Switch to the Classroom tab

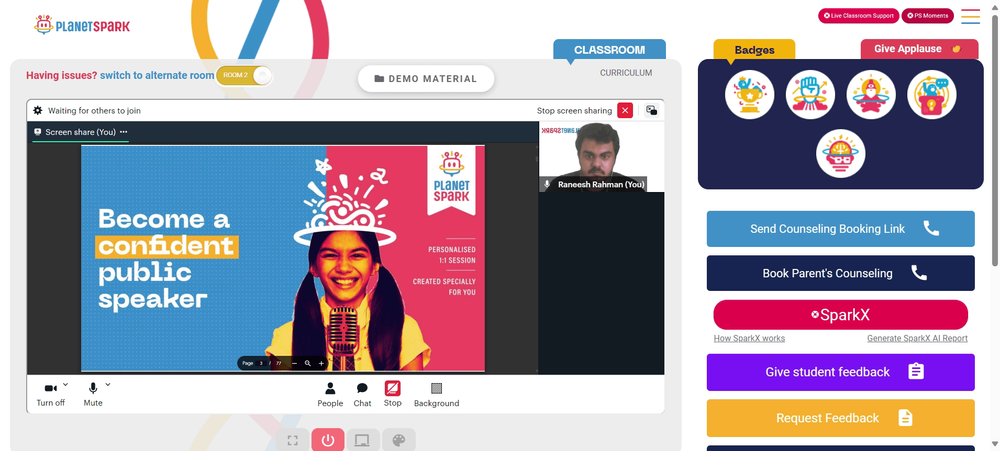[x=609, y=50]
